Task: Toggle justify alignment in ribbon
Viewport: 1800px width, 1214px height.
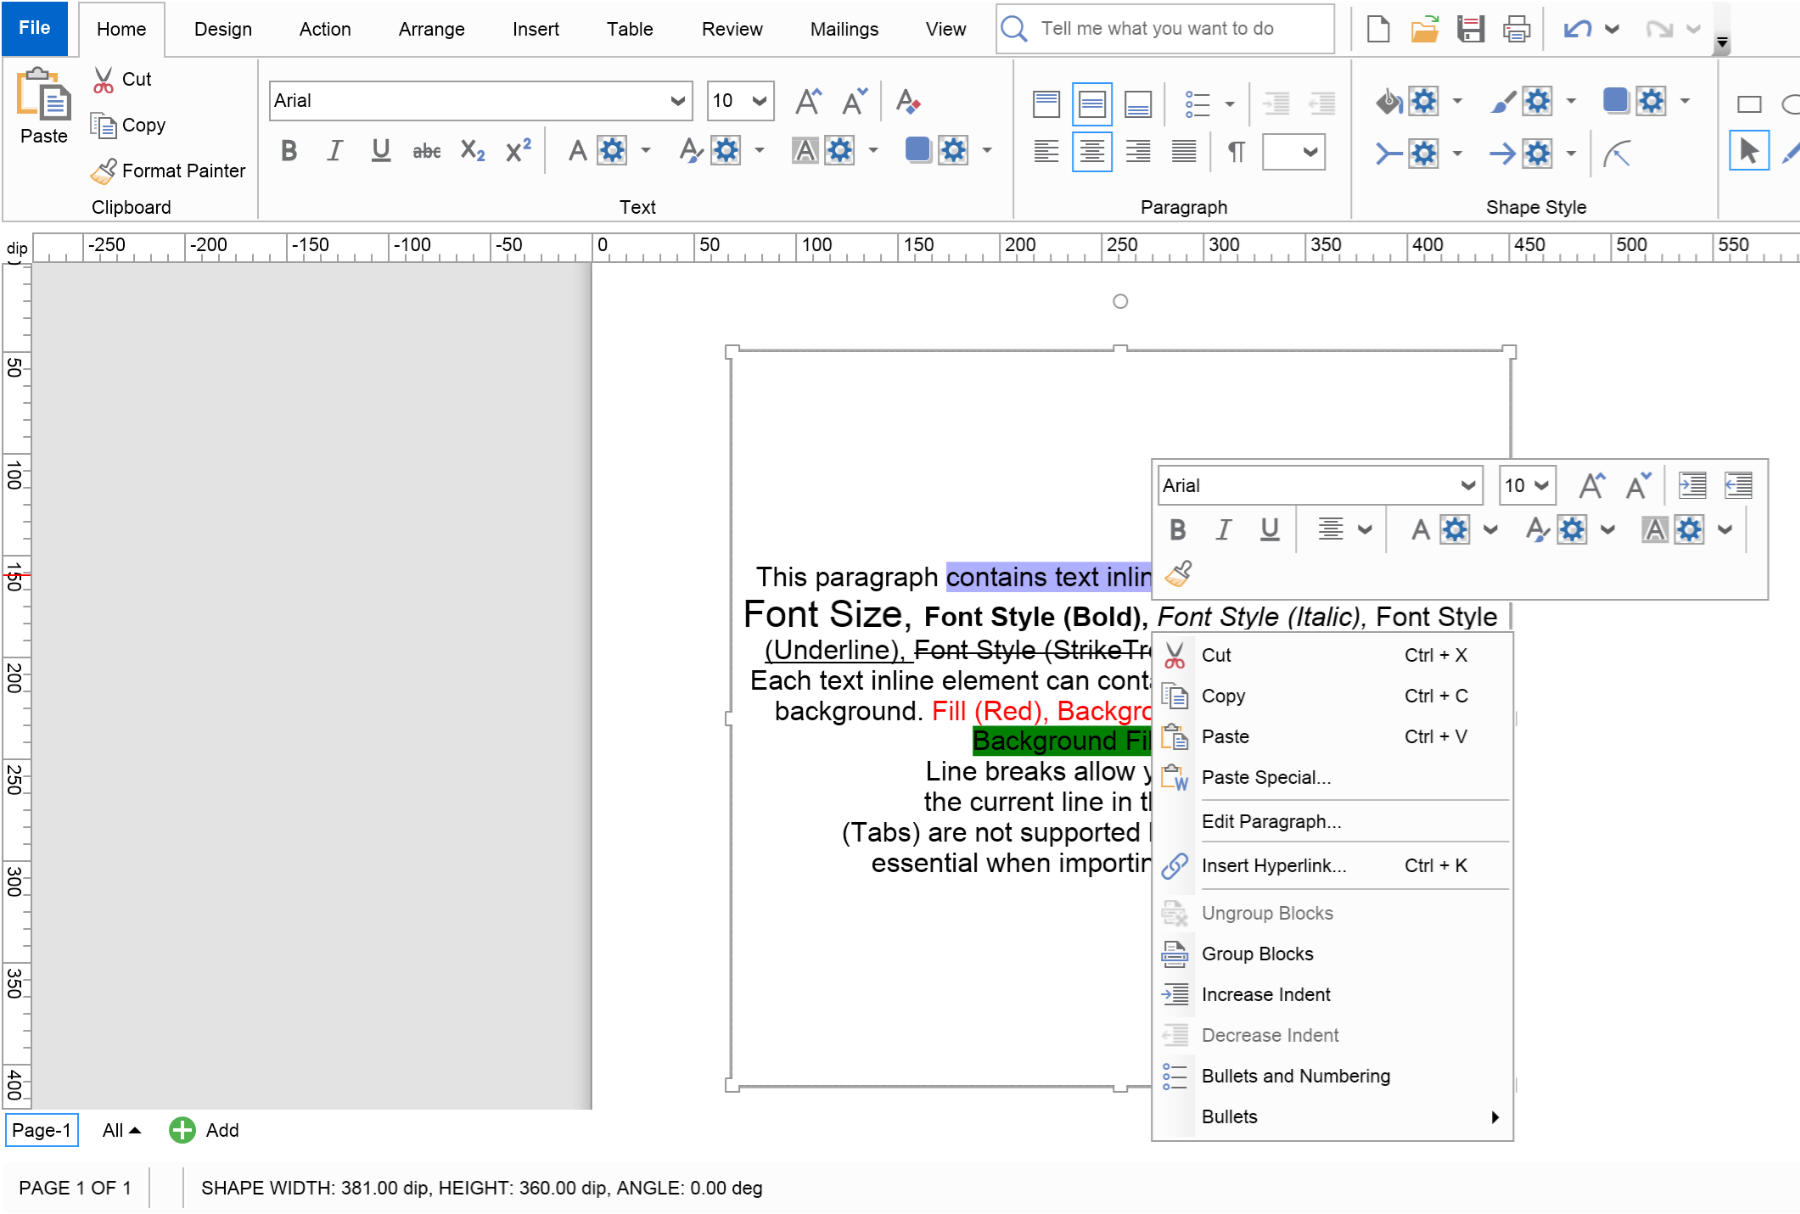Action: [1184, 152]
